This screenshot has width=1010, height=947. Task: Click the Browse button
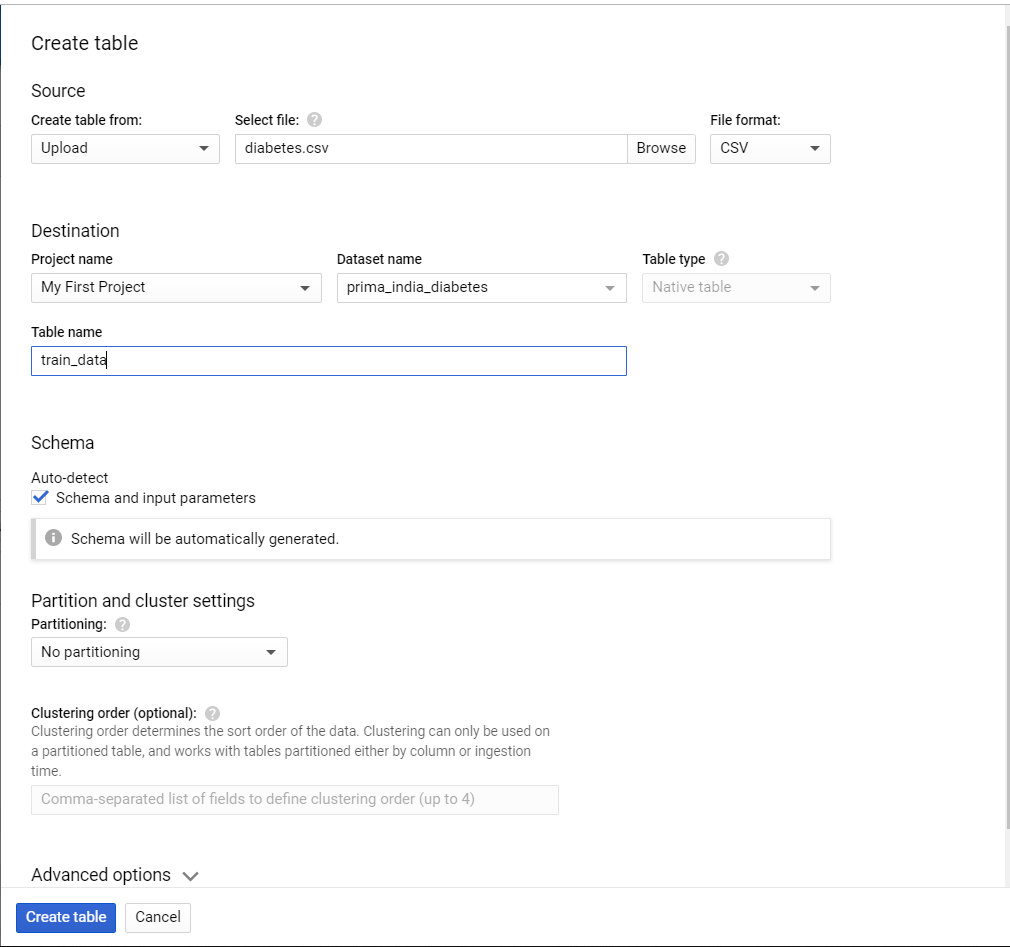click(x=661, y=148)
